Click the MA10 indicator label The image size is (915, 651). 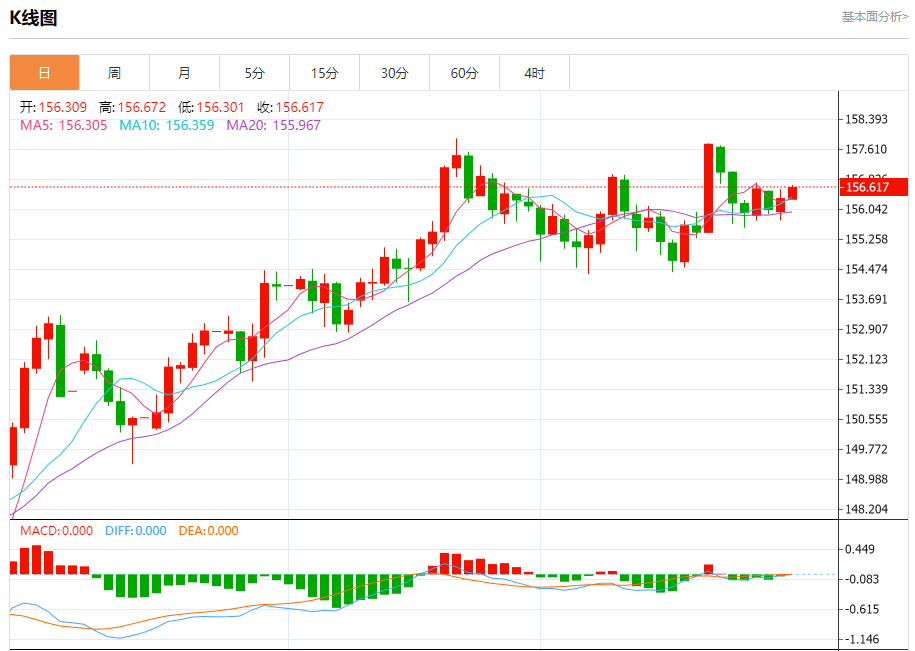[166, 125]
